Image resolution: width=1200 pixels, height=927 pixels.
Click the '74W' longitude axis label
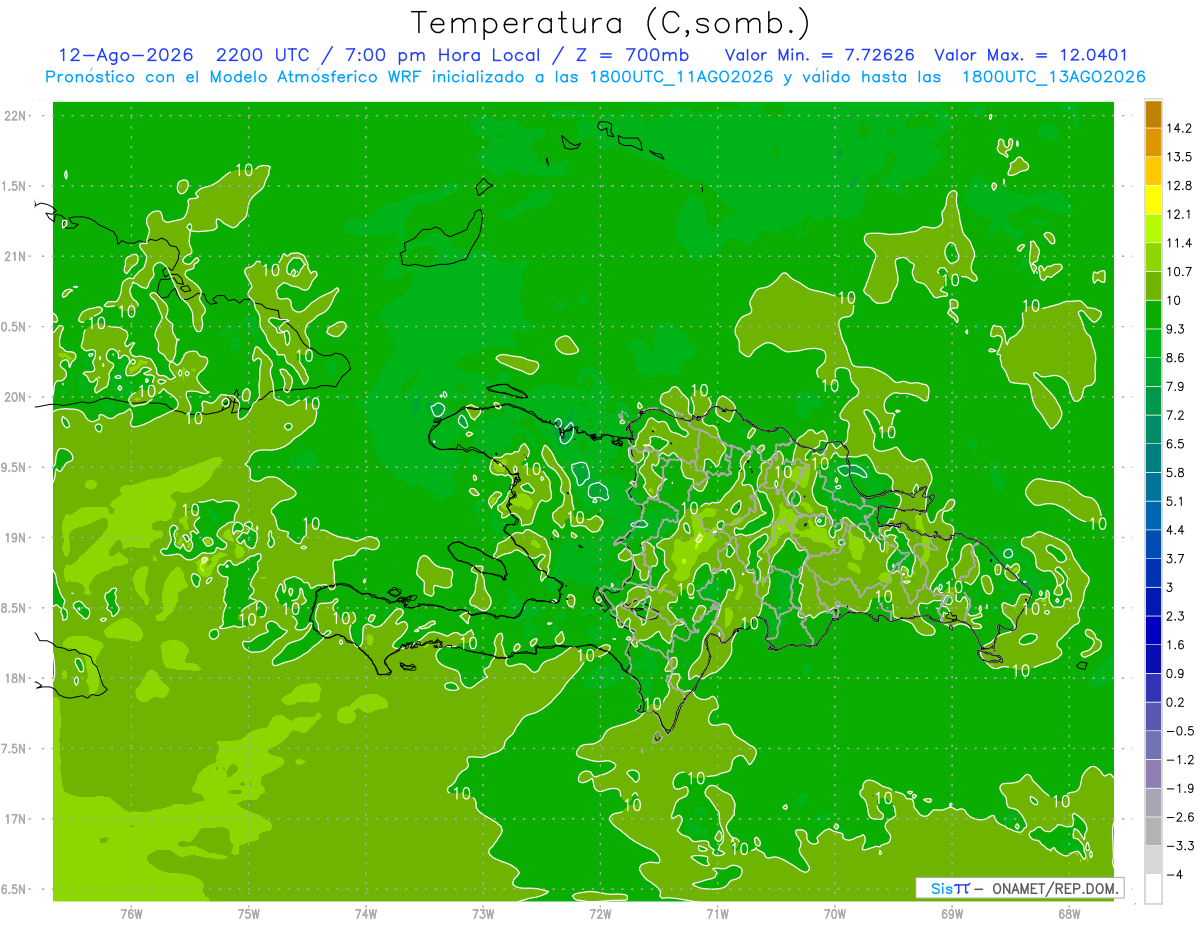[366, 914]
